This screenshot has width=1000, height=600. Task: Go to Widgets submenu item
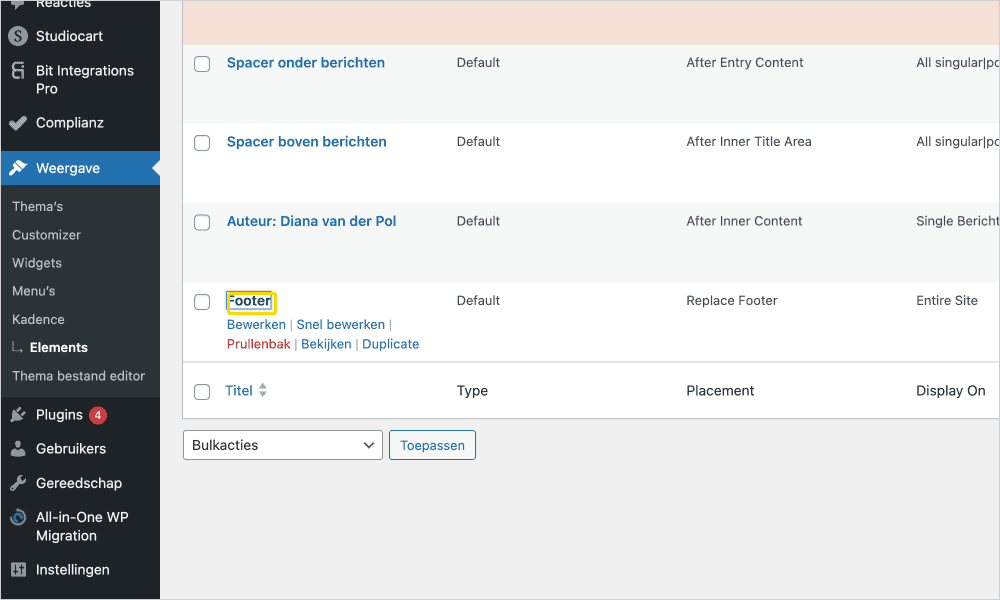pyautogui.click(x=37, y=263)
